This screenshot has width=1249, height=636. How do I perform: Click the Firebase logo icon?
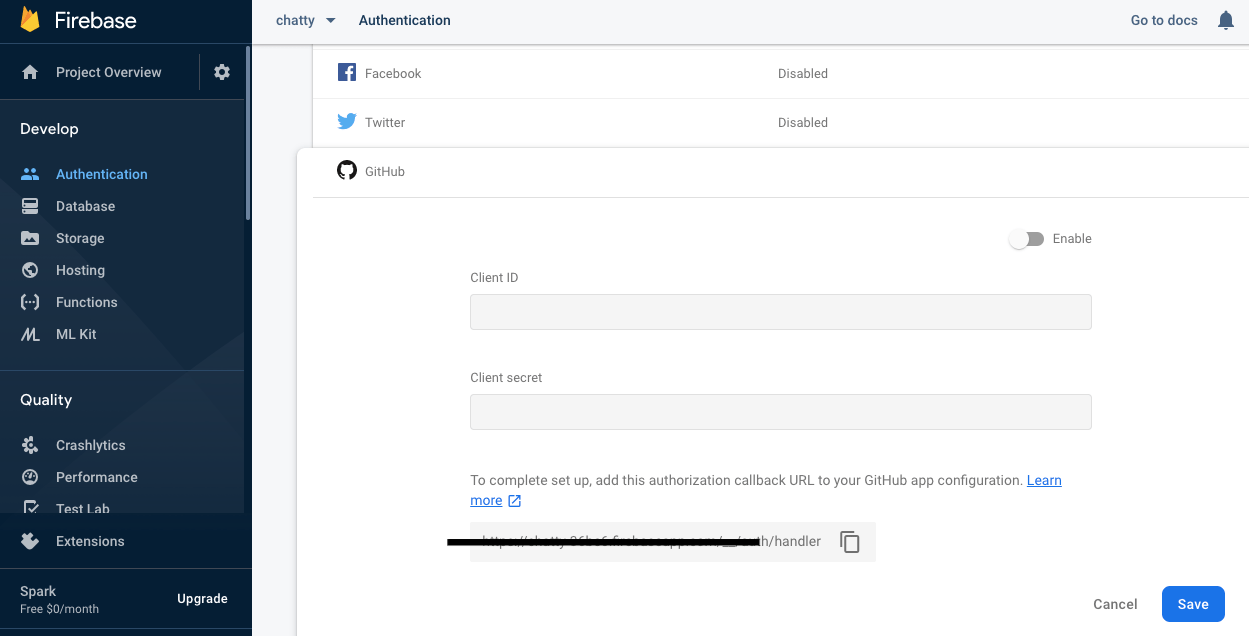pos(30,20)
